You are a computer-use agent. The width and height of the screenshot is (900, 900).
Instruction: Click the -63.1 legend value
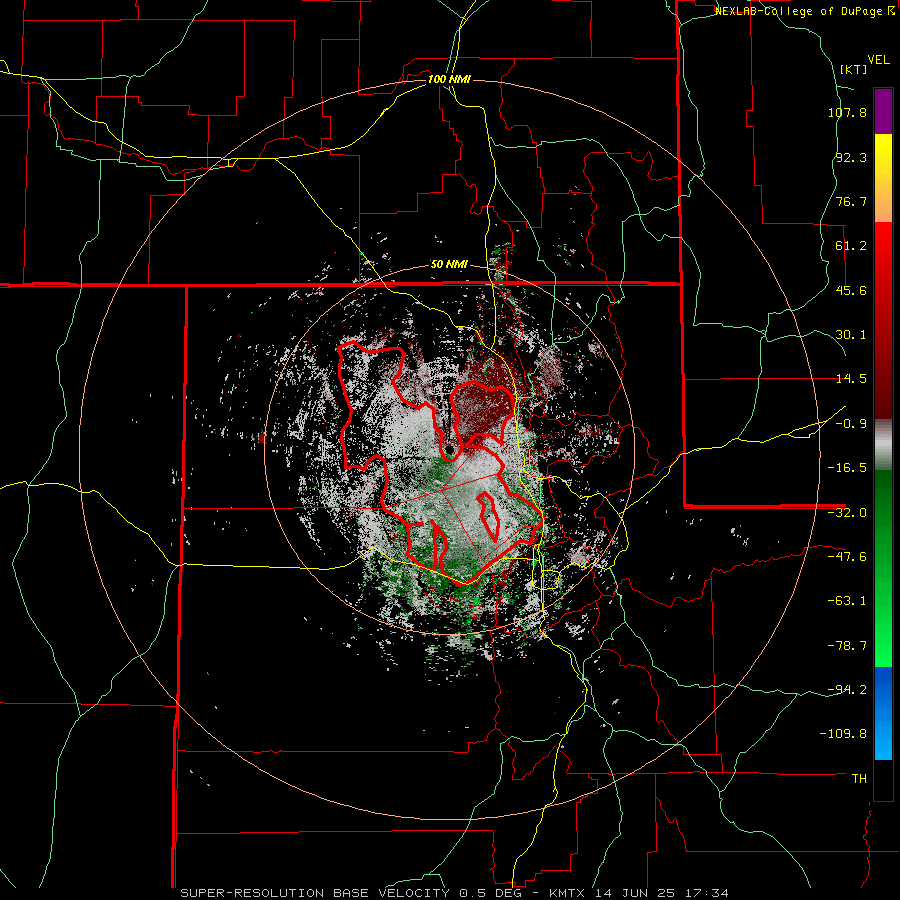(x=847, y=601)
